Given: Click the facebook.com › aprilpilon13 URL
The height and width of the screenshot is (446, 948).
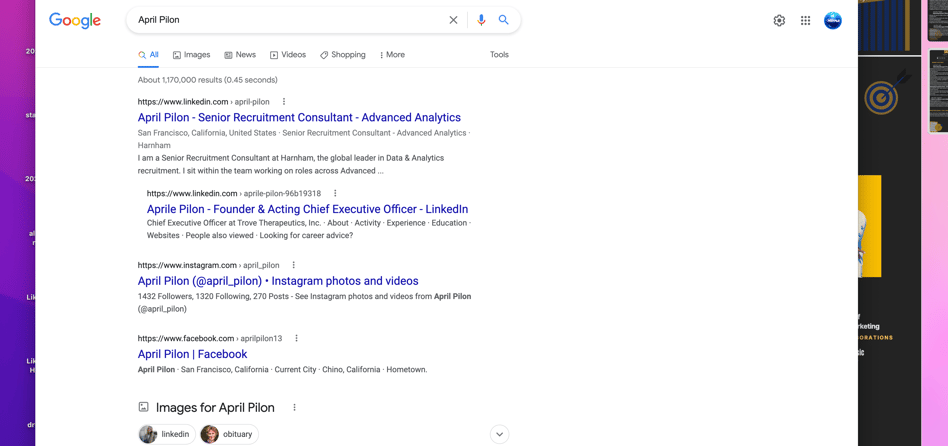Looking at the screenshot, I should 210,338.
